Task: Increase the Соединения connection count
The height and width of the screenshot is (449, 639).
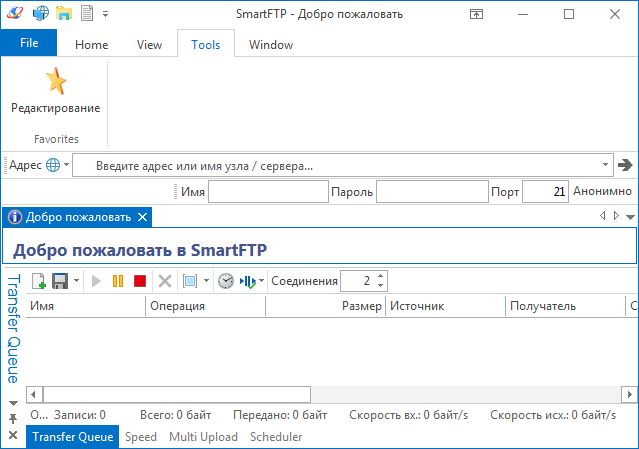Action: tap(381, 276)
